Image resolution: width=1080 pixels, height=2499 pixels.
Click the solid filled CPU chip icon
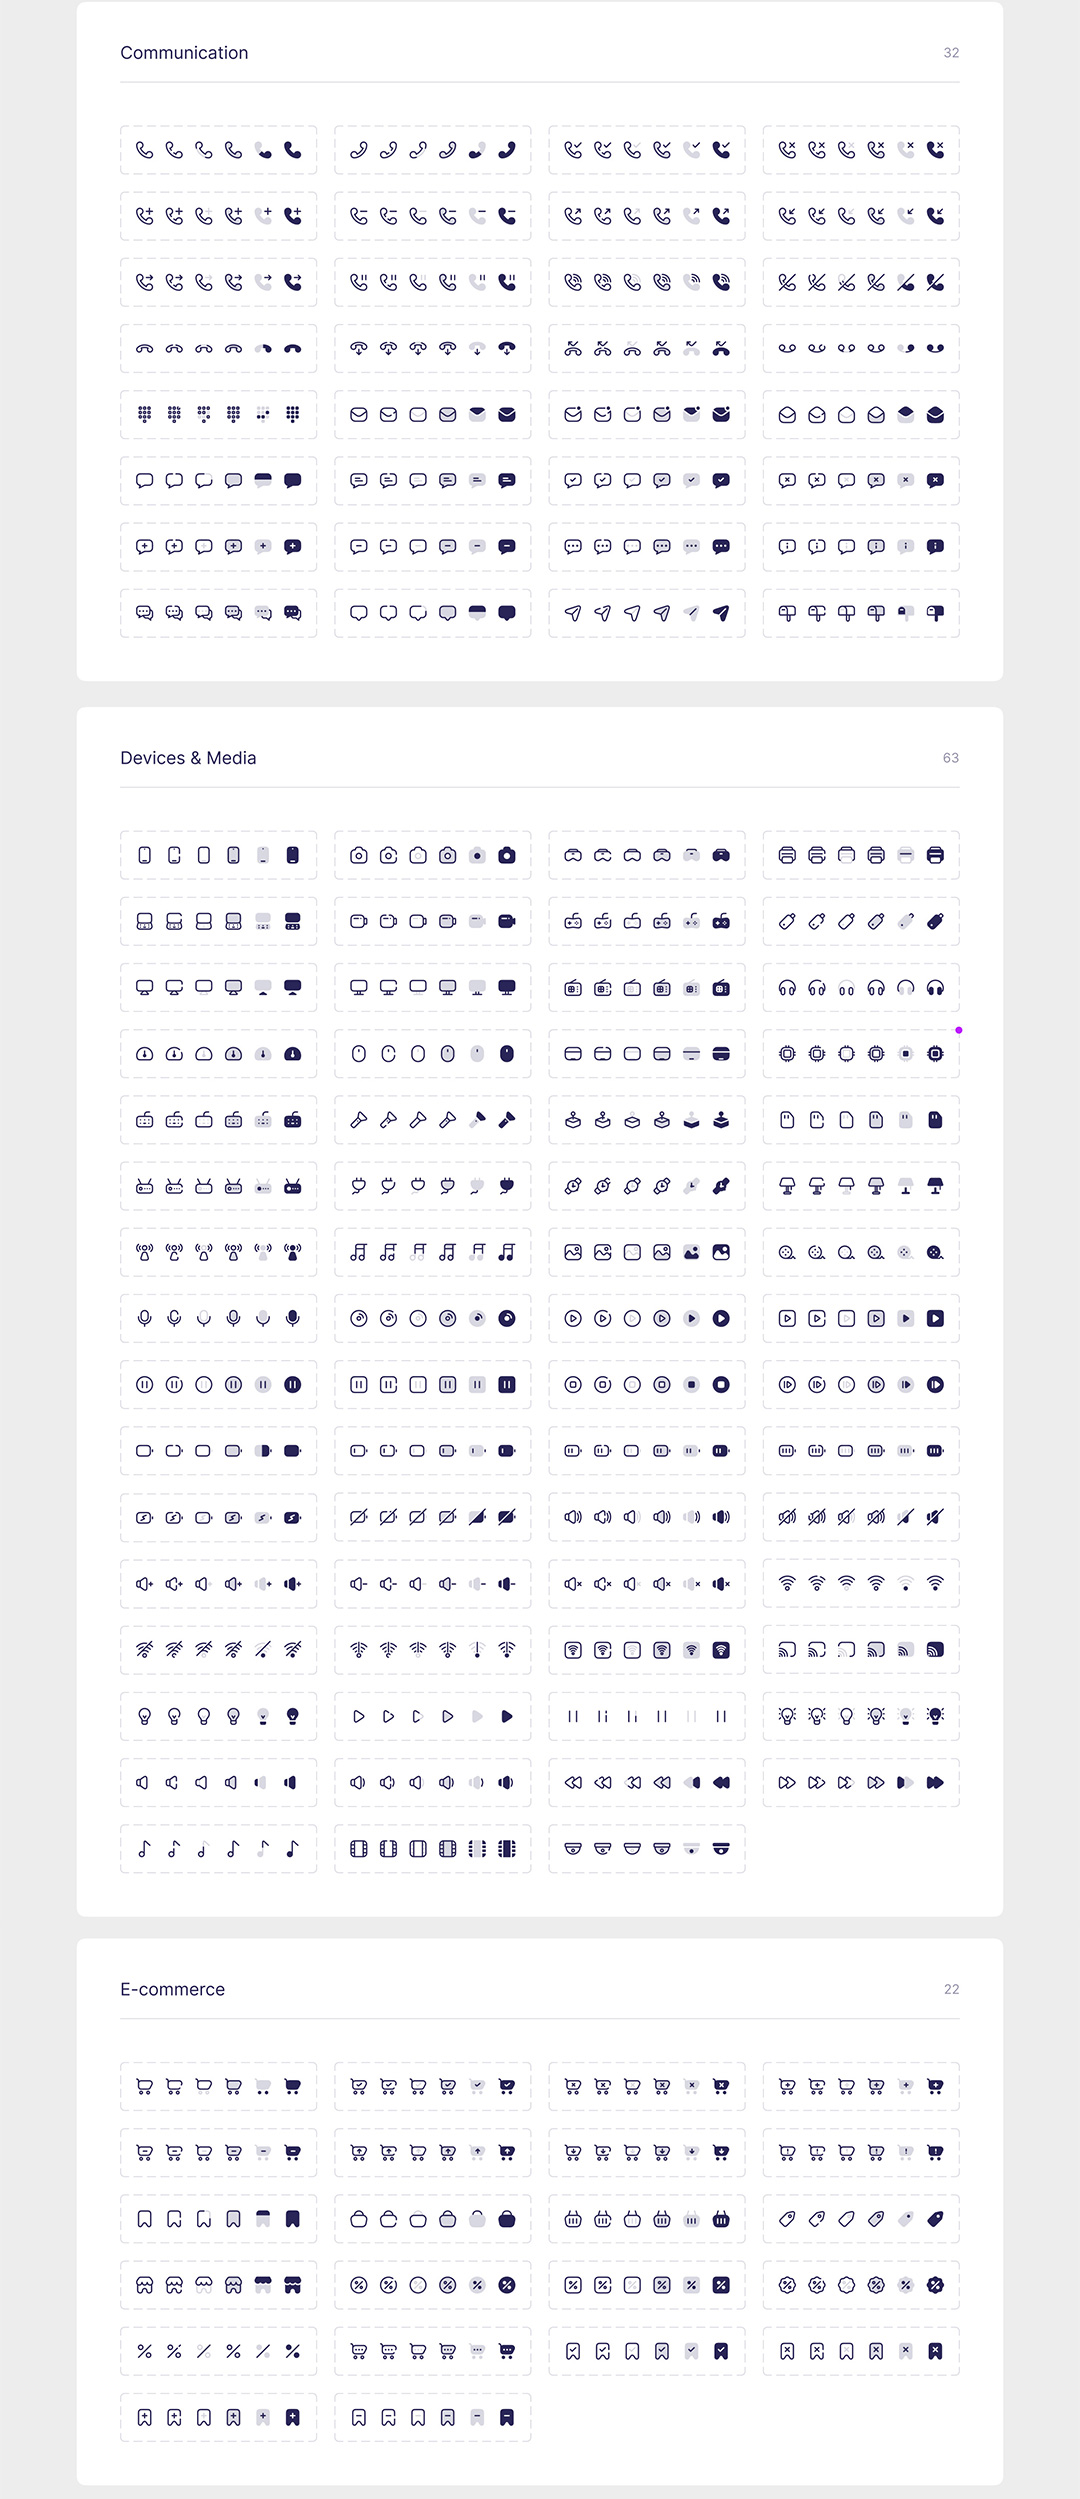pos(935,1053)
